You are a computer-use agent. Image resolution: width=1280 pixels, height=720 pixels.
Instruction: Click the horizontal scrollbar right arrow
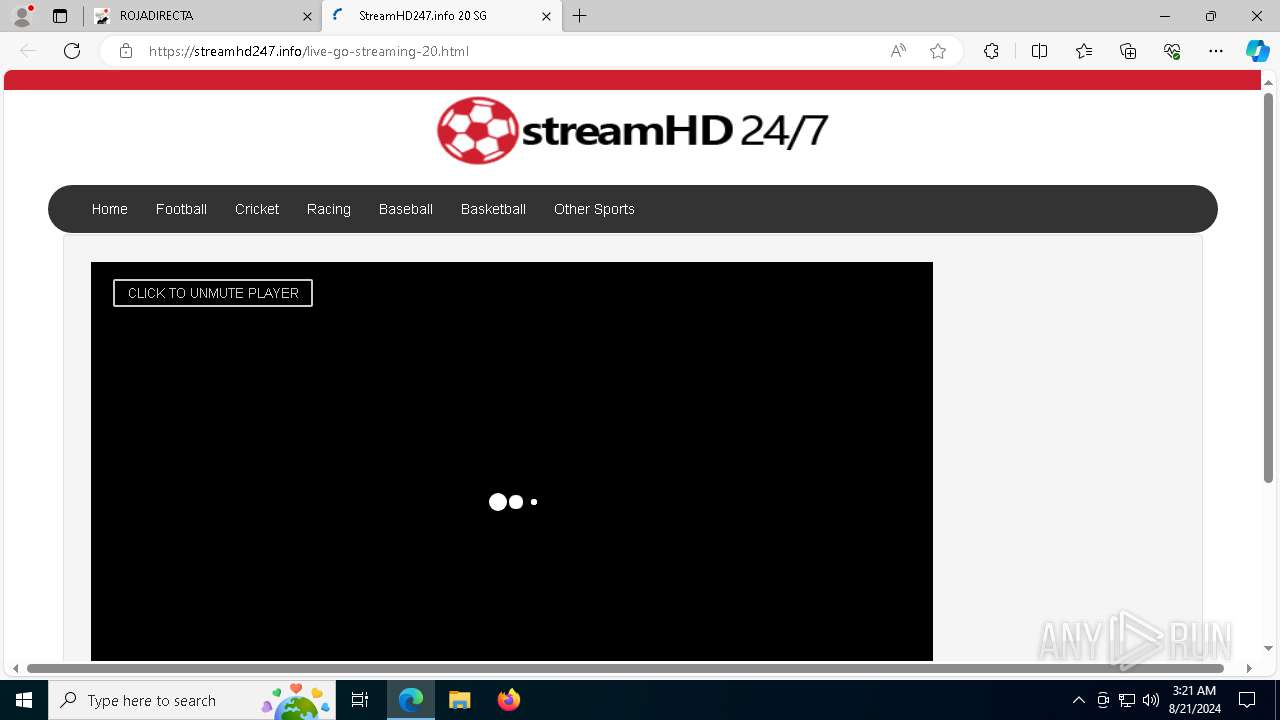1249,668
